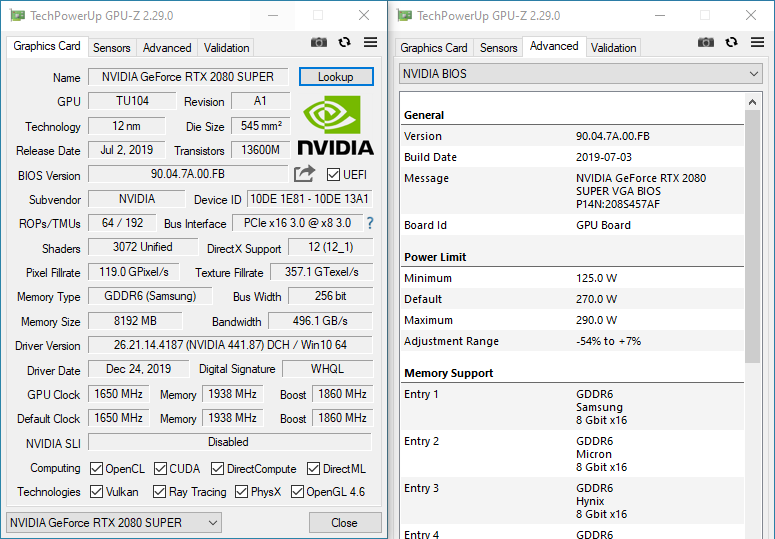Click the scrollbar thumb in Advanced panel
The height and width of the screenshot is (539, 775).
752,236
